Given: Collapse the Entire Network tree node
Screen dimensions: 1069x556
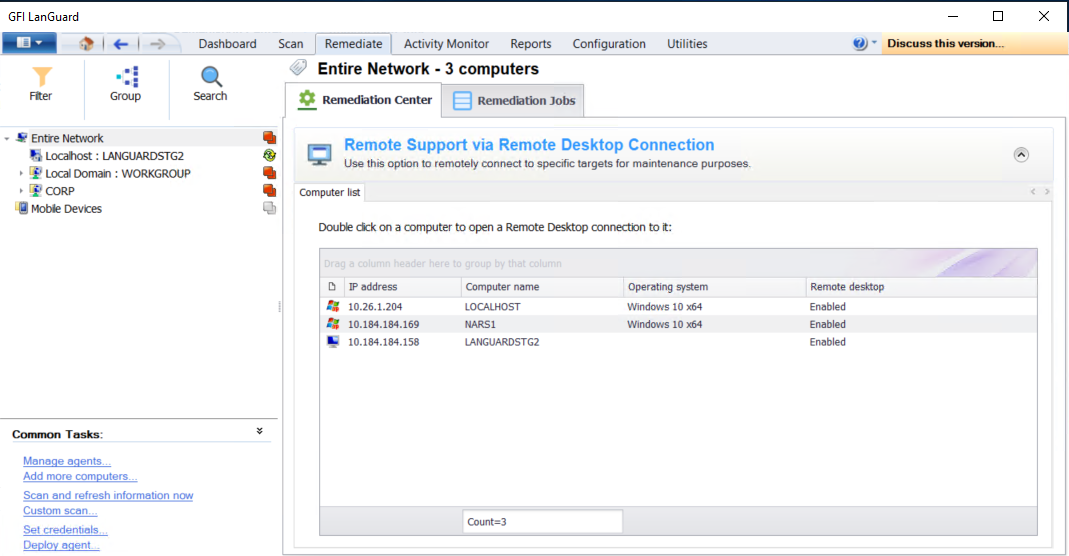Looking at the screenshot, I should (7, 138).
